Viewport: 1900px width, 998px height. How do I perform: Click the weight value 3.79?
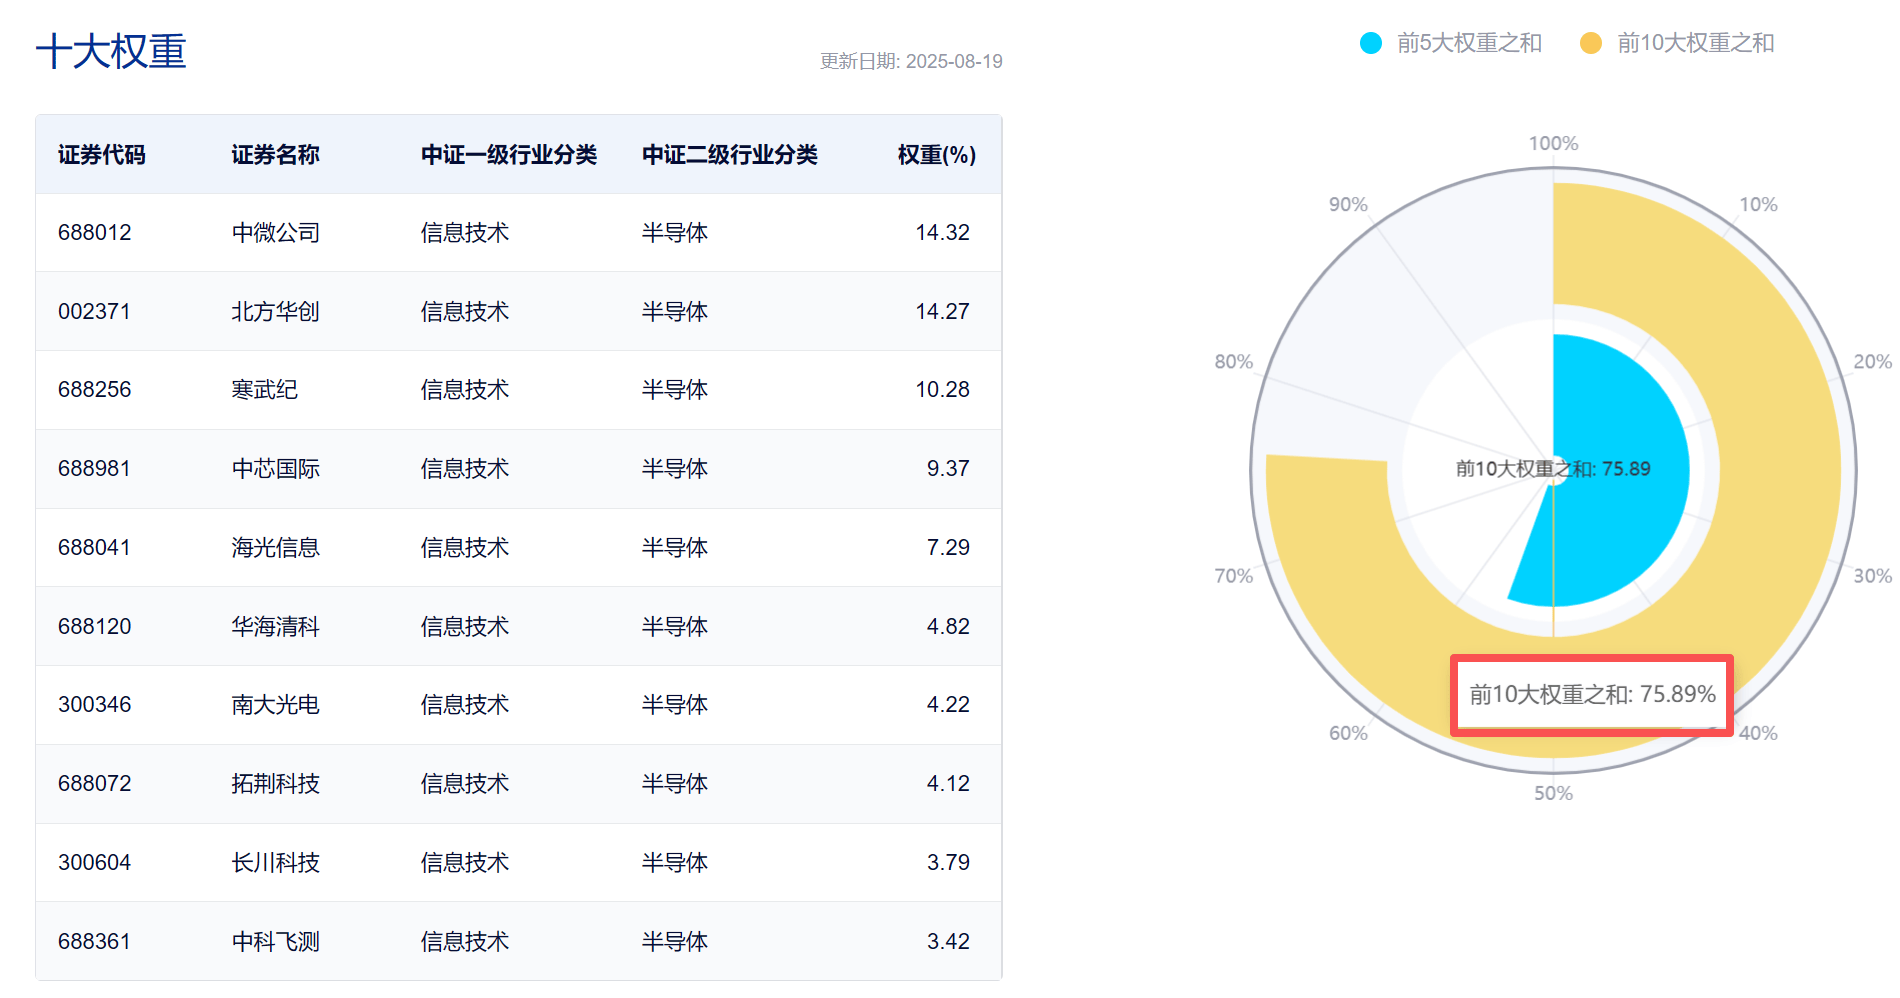[x=948, y=863]
